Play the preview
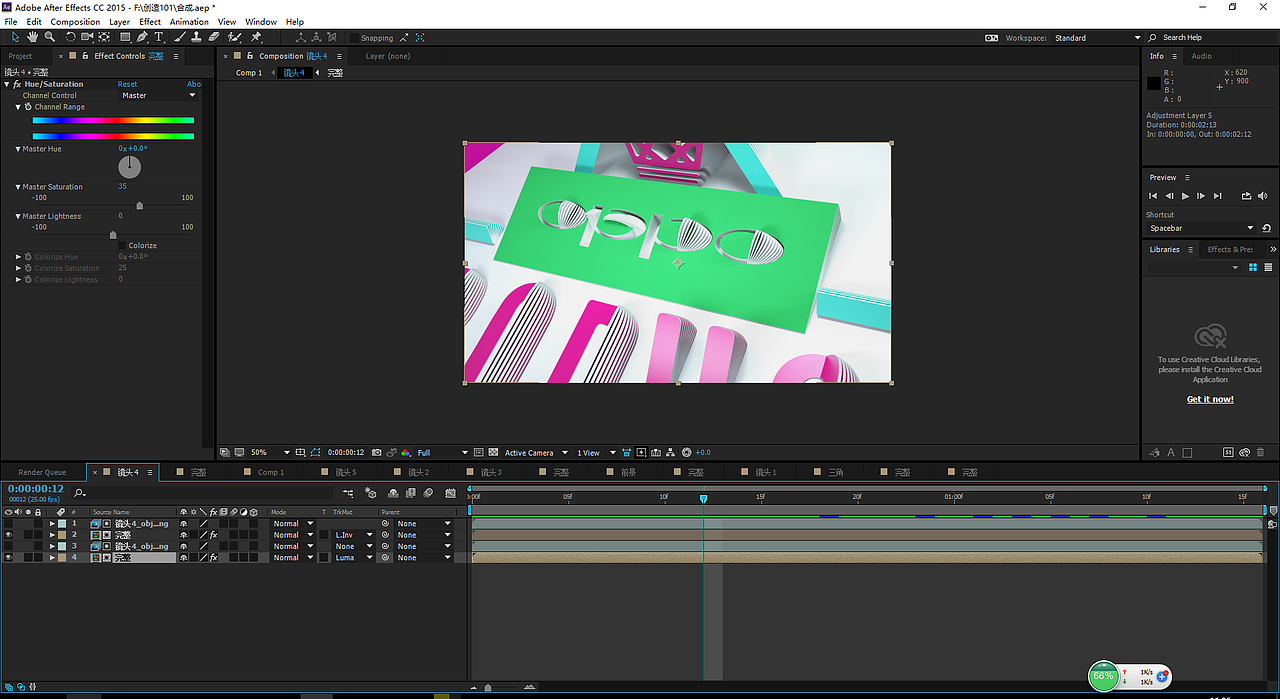 pos(1185,196)
